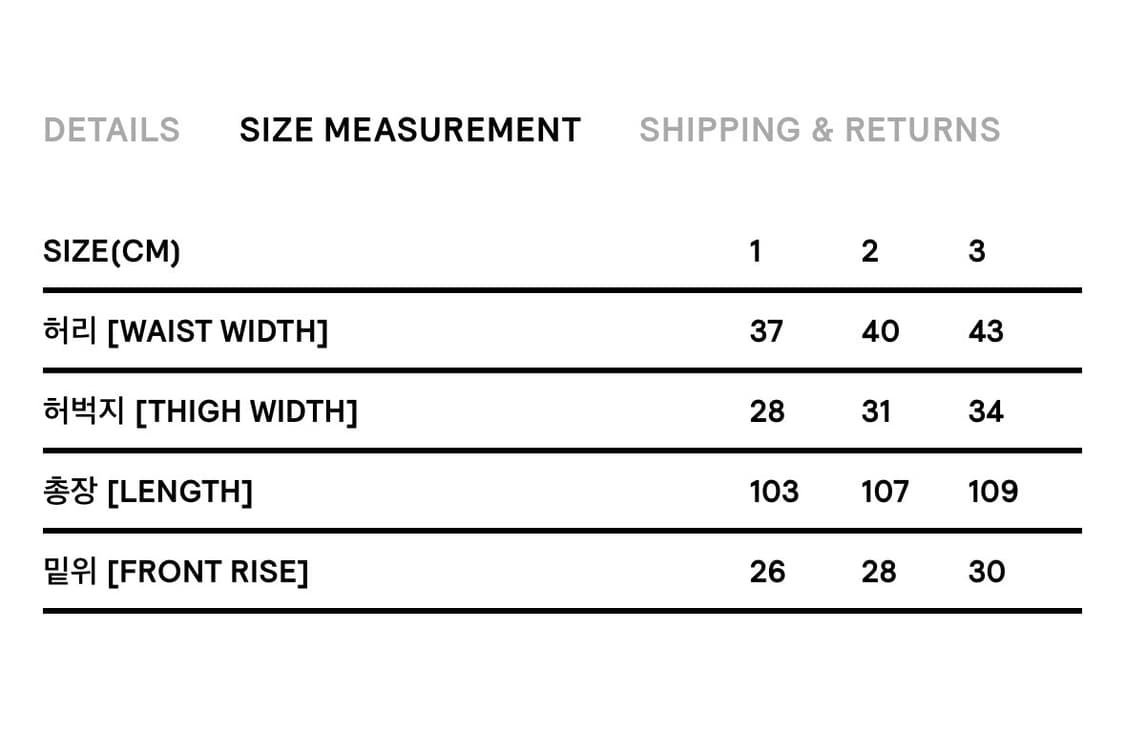Click size column header 2
The image size is (1125, 737).
click(870, 252)
